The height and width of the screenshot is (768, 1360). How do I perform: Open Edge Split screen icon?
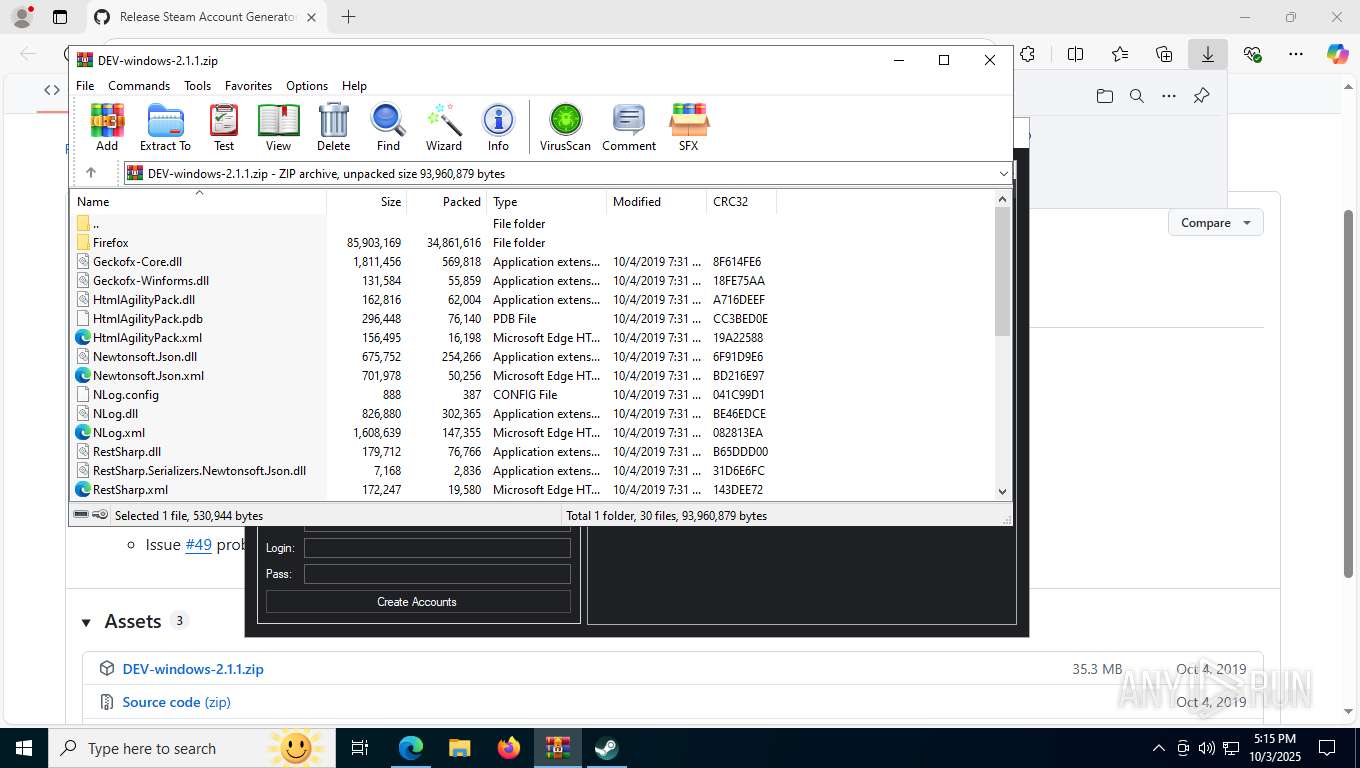(1076, 55)
